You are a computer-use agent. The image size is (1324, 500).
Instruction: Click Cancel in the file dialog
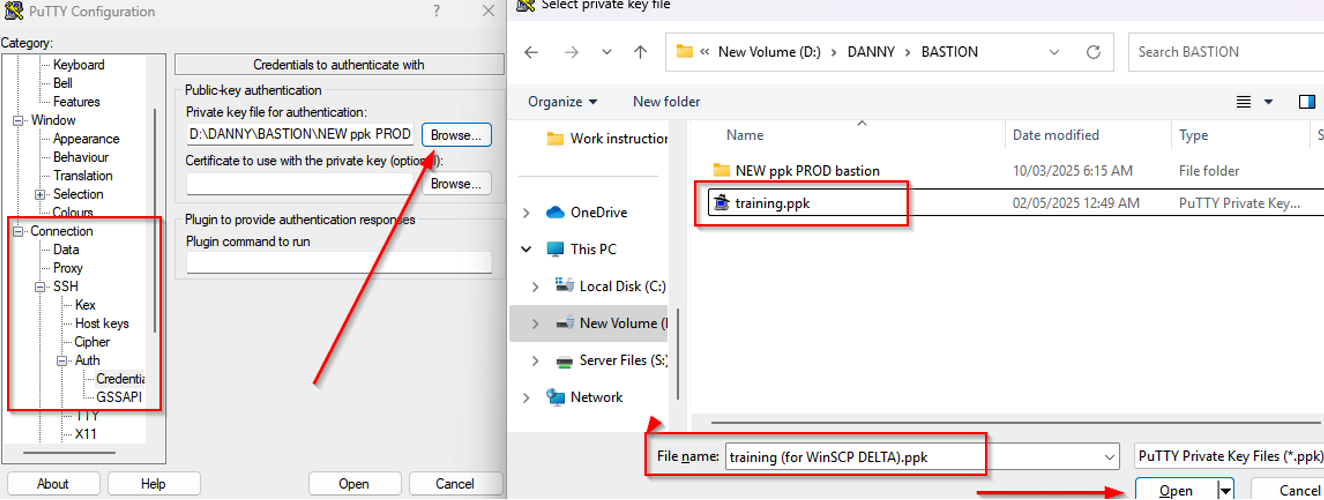click(1288, 490)
